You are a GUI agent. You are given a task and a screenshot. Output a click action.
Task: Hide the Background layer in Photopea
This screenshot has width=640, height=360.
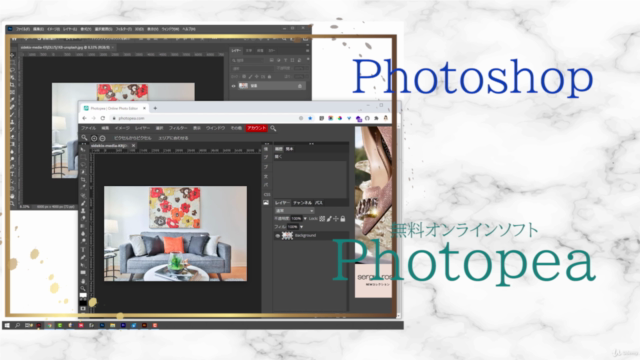tap(278, 236)
